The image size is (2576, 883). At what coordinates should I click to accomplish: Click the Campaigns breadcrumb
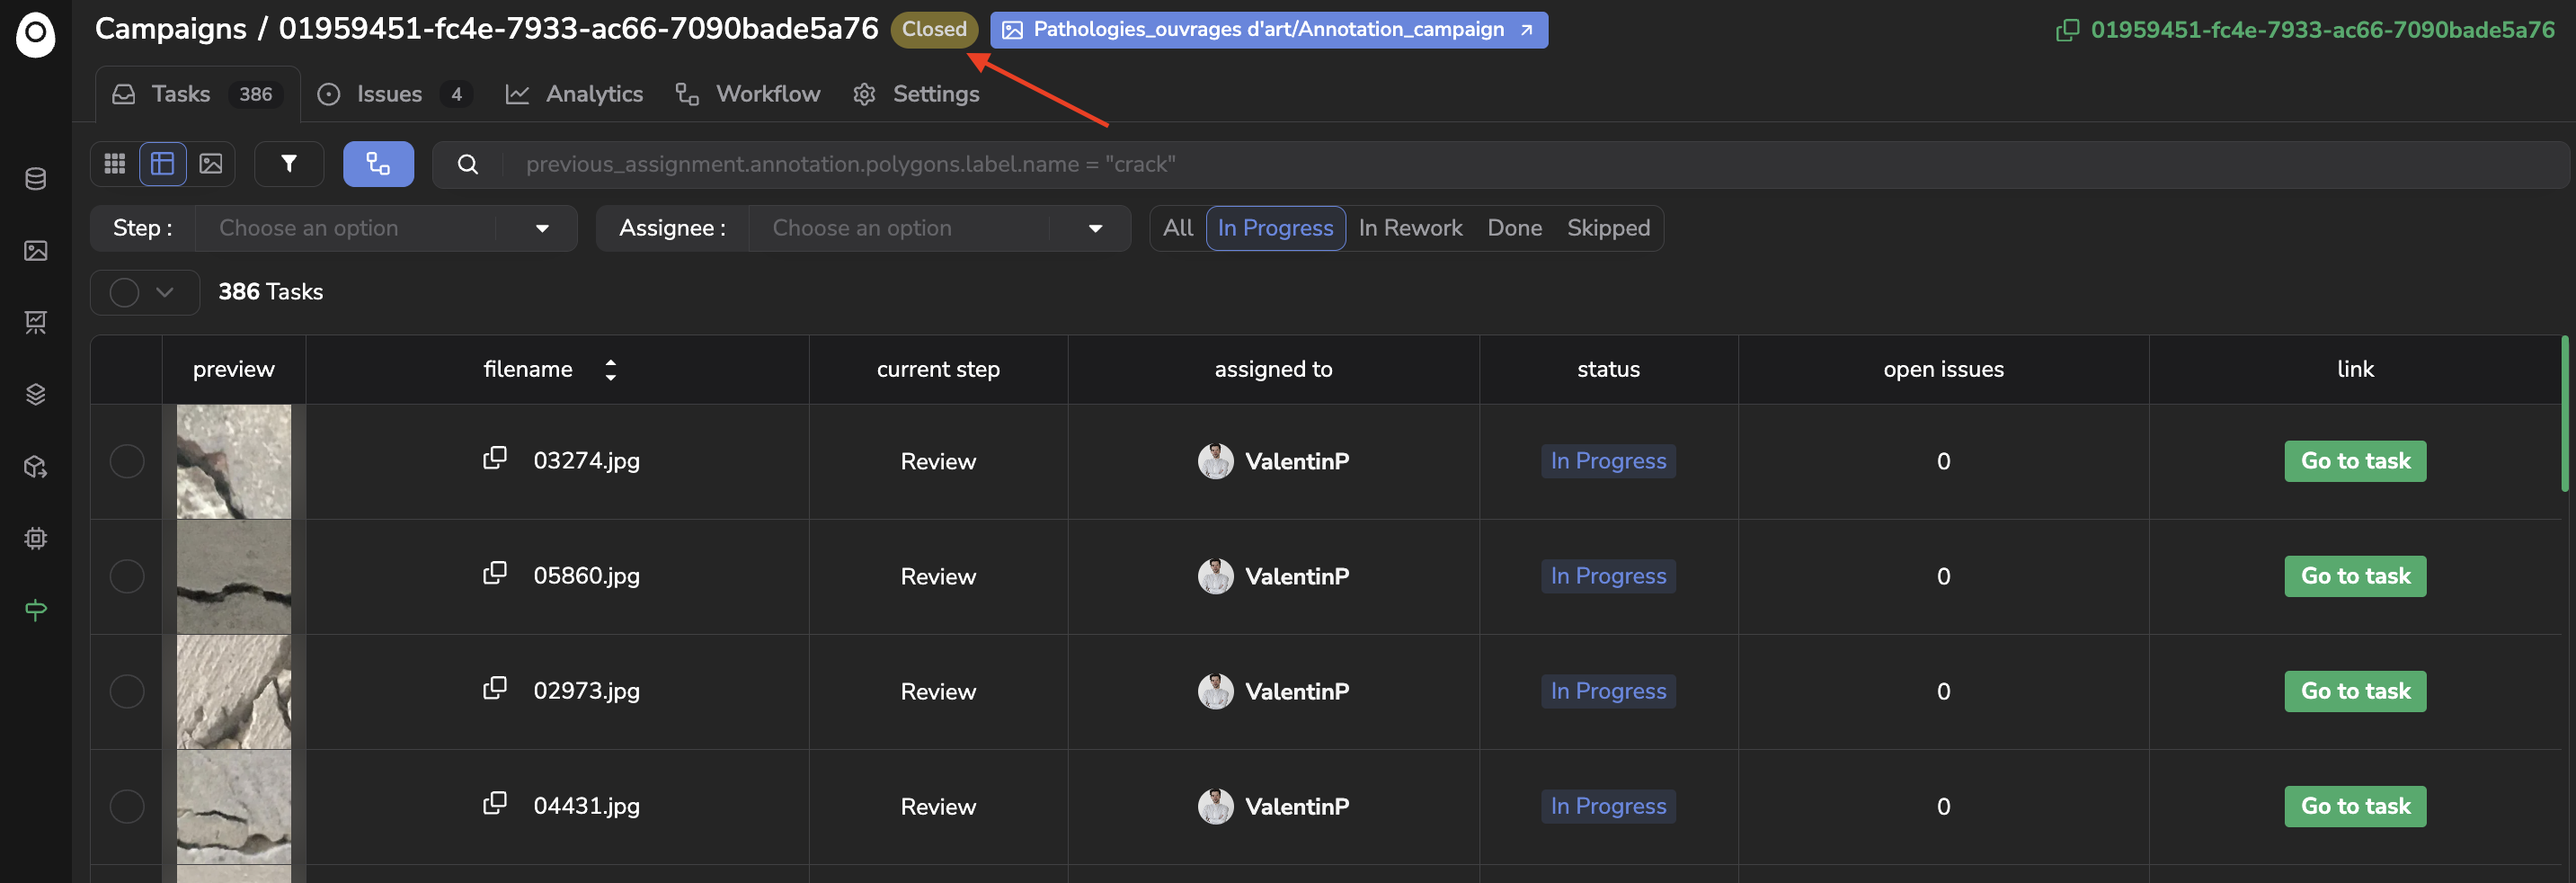pyautogui.click(x=171, y=29)
